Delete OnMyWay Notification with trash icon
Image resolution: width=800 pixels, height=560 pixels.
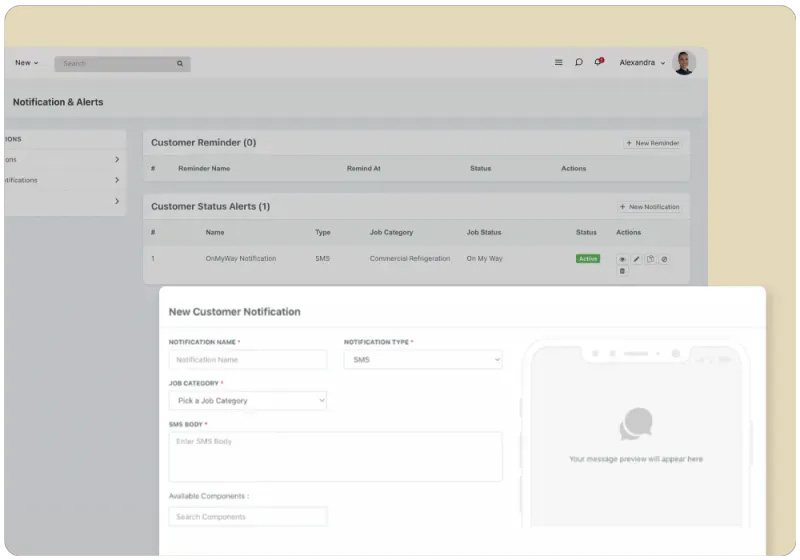[622, 271]
